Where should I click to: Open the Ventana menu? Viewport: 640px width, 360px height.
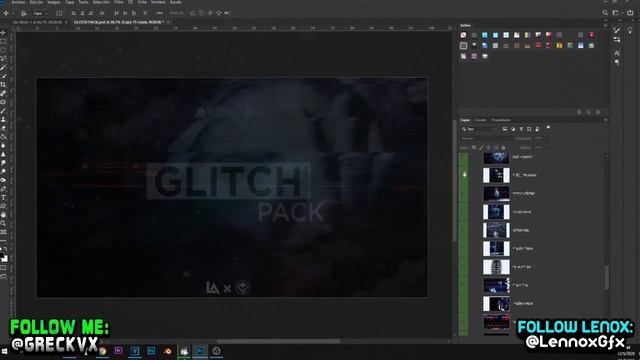pyautogui.click(x=158, y=2)
